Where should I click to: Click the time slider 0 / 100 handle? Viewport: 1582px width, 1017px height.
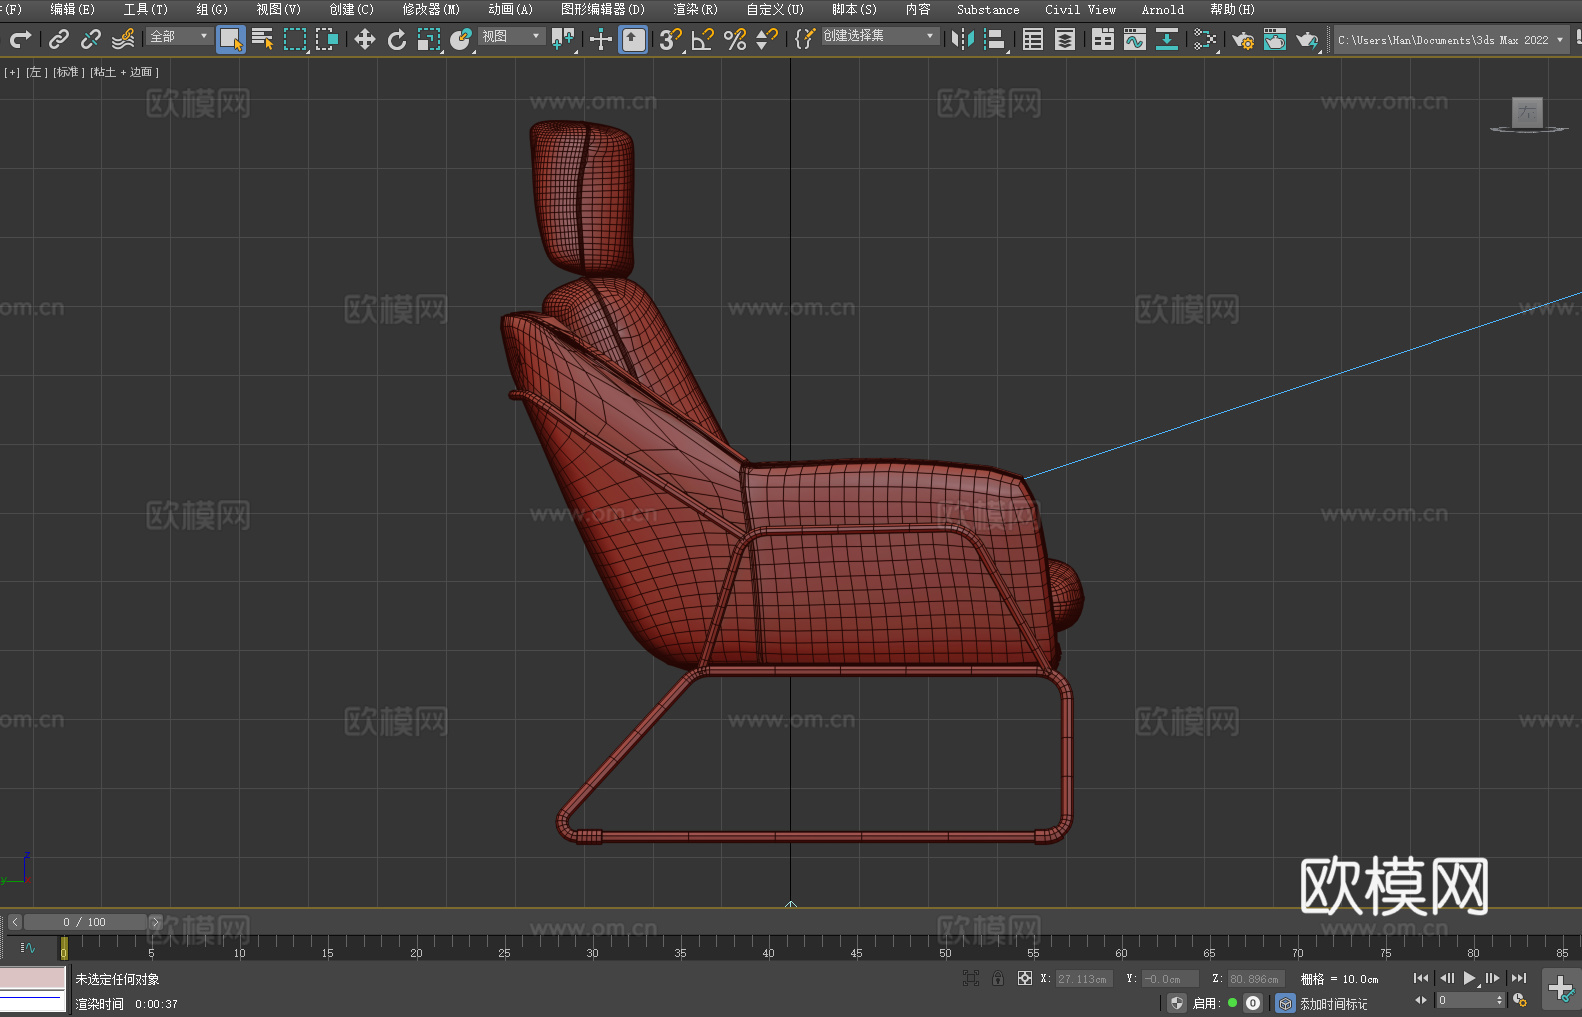coord(85,922)
